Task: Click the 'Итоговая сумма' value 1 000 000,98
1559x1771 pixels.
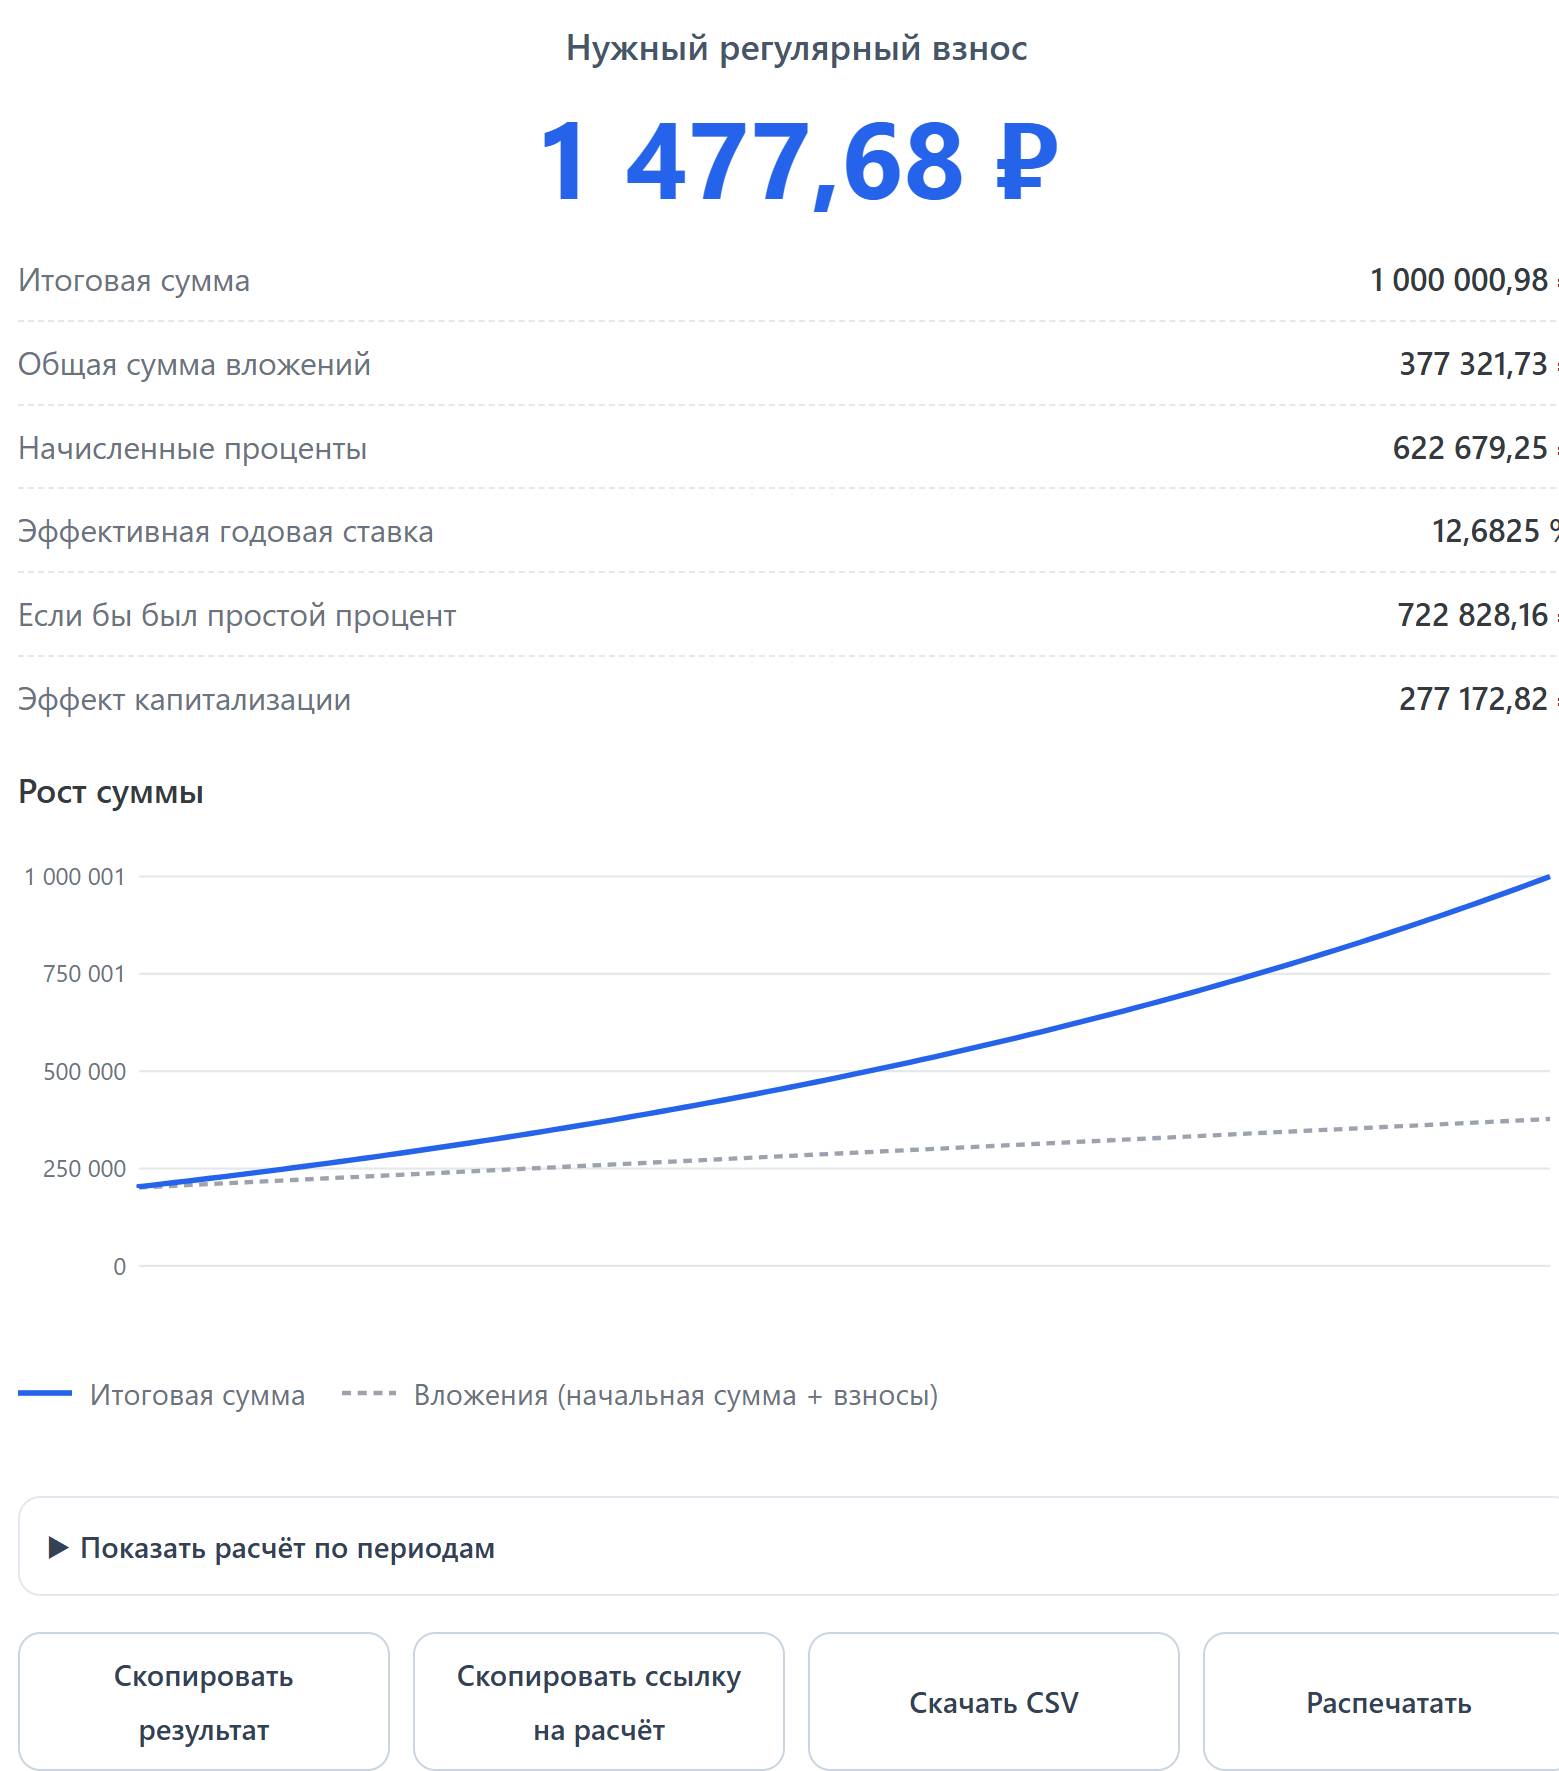Action: tap(1458, 280)
